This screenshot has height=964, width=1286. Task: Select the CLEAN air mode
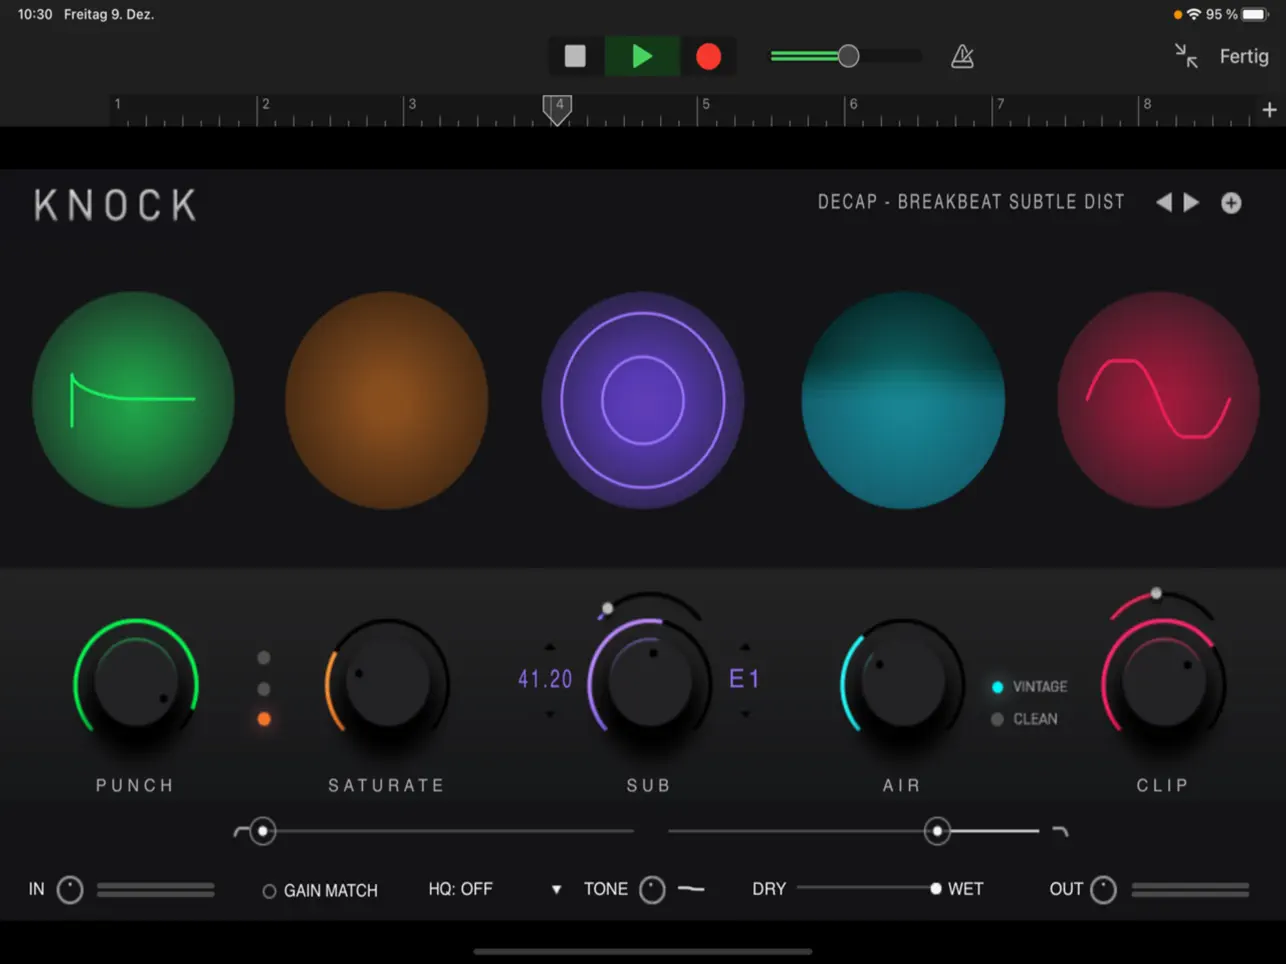click(x=1024, y=719)
